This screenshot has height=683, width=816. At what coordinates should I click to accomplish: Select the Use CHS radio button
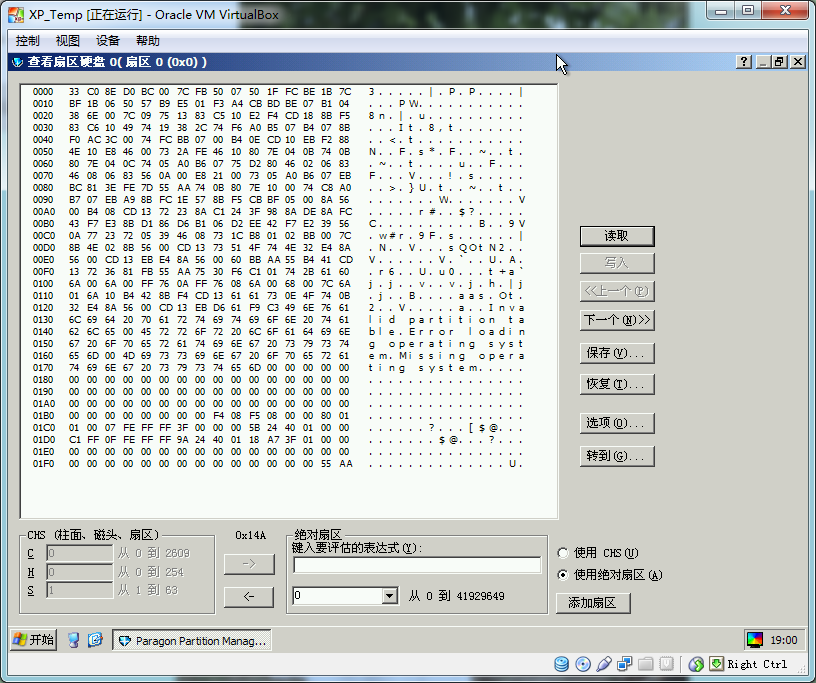563,552
